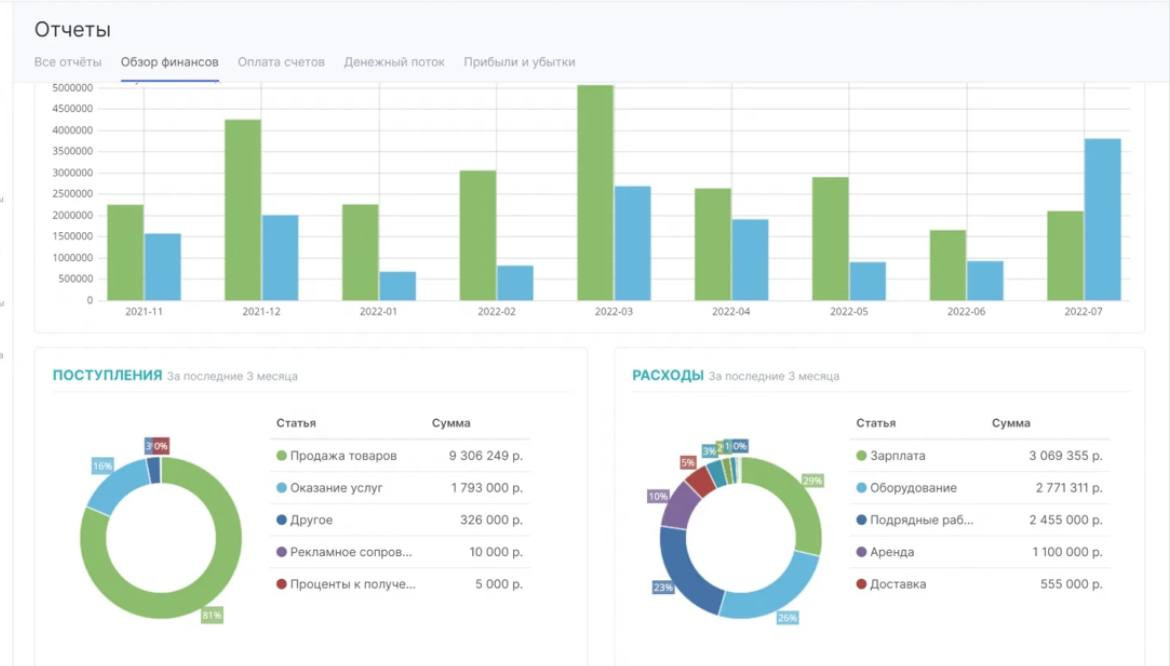The image size is (1170, 666).
Task: Select the purple 10% segment in Расходы donut
Action: tap(678, 505)
